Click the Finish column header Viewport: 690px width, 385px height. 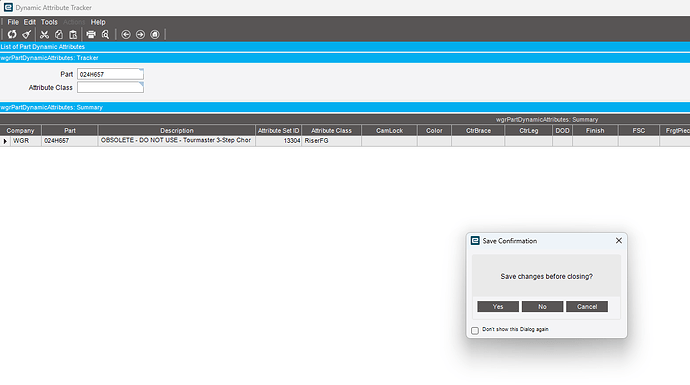tap(595, 130)
